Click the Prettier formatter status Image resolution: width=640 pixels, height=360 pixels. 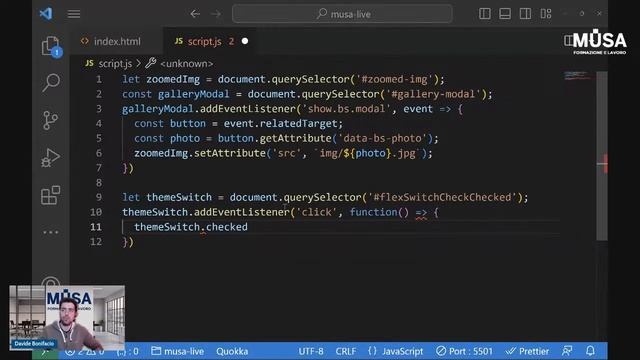(527, 351)
